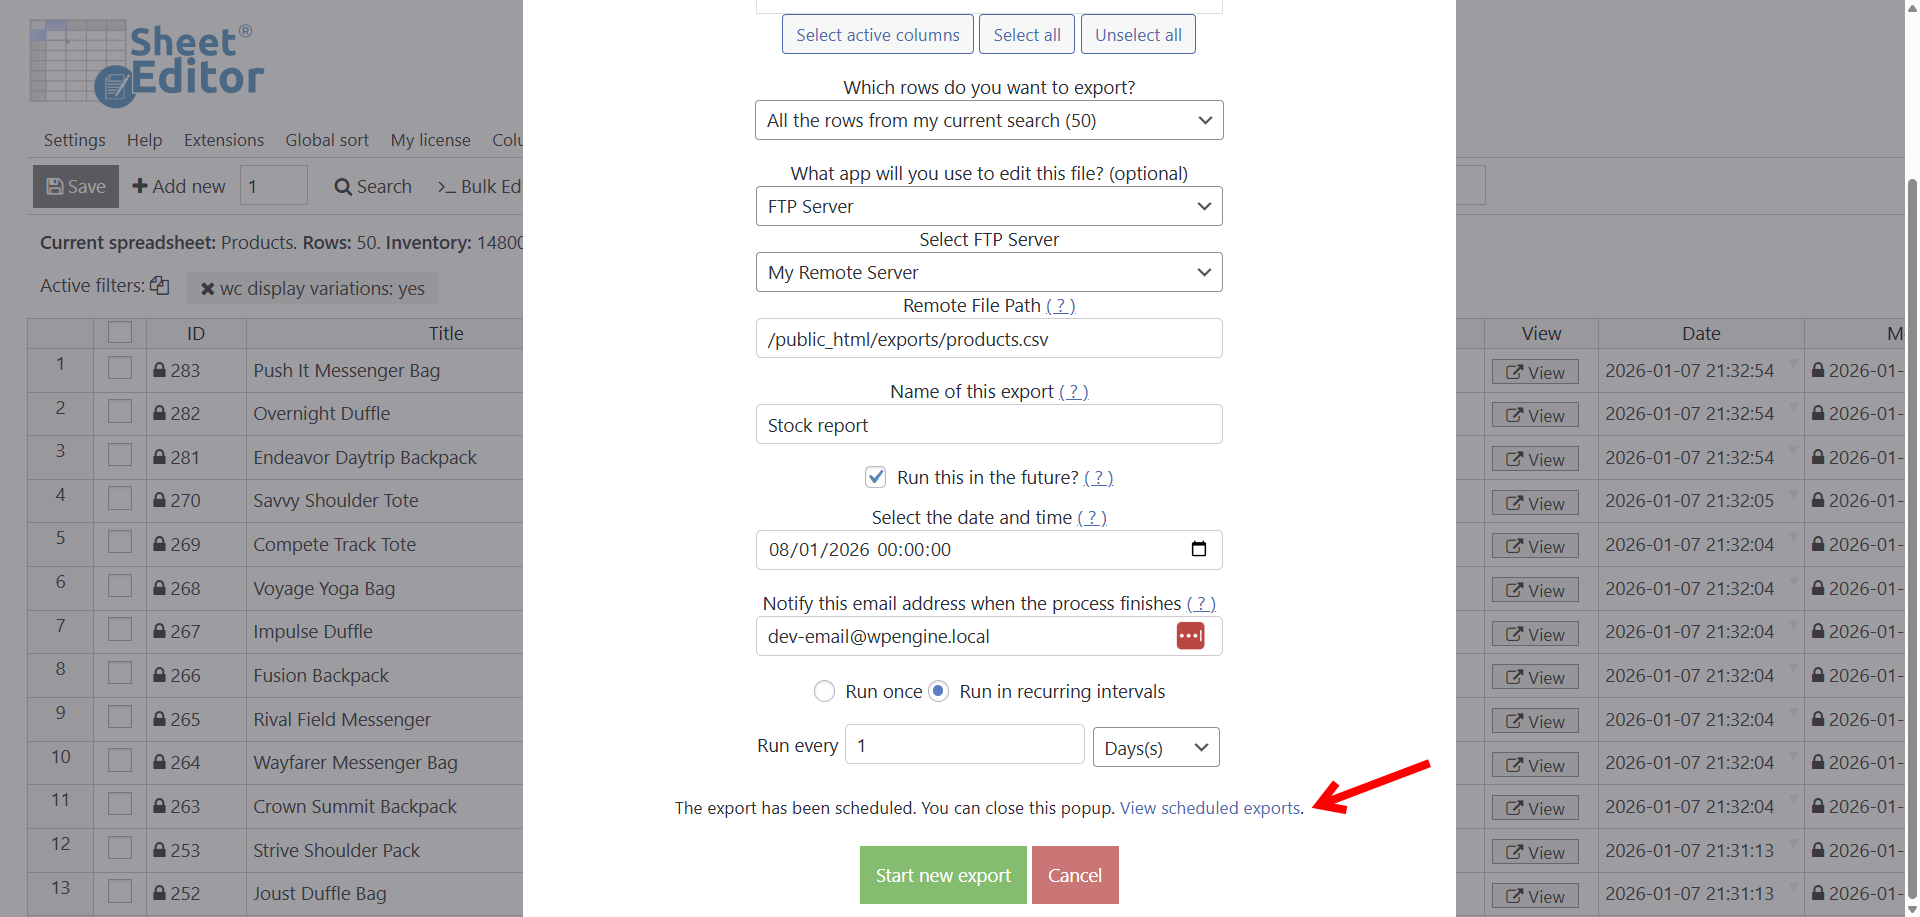The height and width of the screenshot is (917, 1920).
Task: Select the Run once radio option
Action: [824, 691]
